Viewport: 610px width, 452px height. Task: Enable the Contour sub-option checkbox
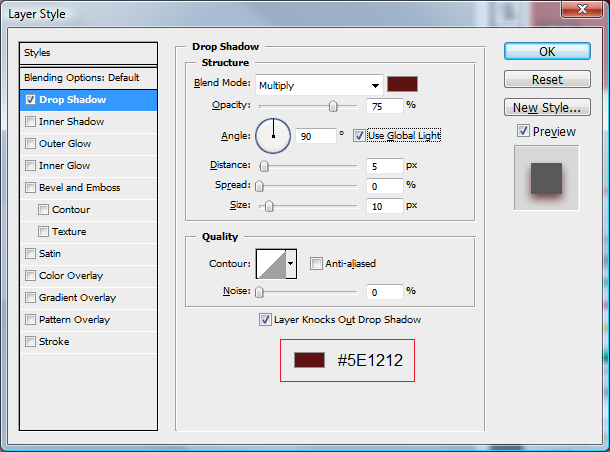[x=43, y=210]
